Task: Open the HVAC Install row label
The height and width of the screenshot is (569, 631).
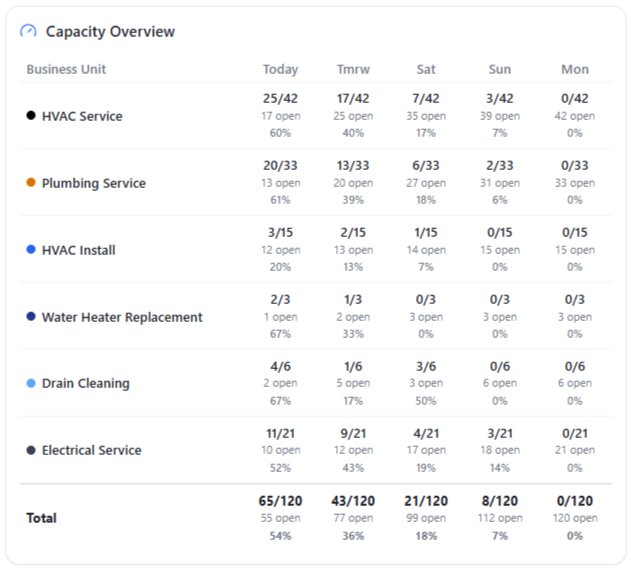Action: (78, 250)
